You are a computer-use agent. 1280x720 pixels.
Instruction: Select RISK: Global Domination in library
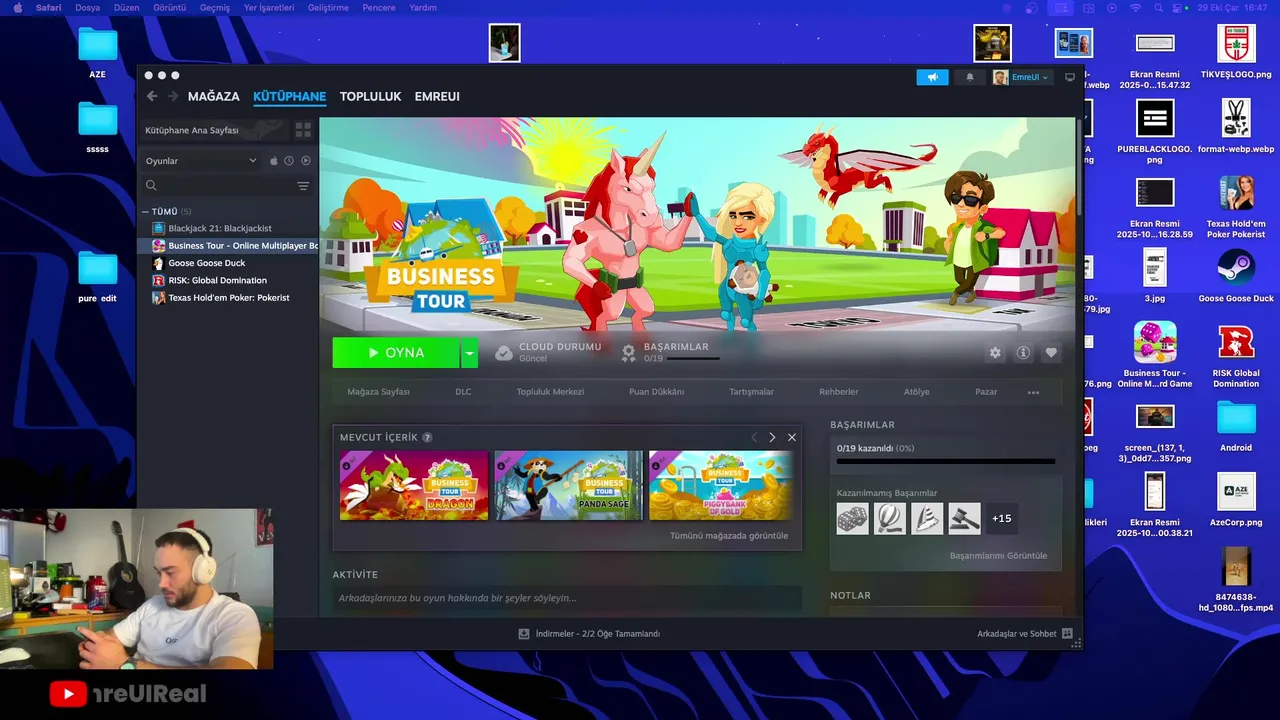(217, 280)
